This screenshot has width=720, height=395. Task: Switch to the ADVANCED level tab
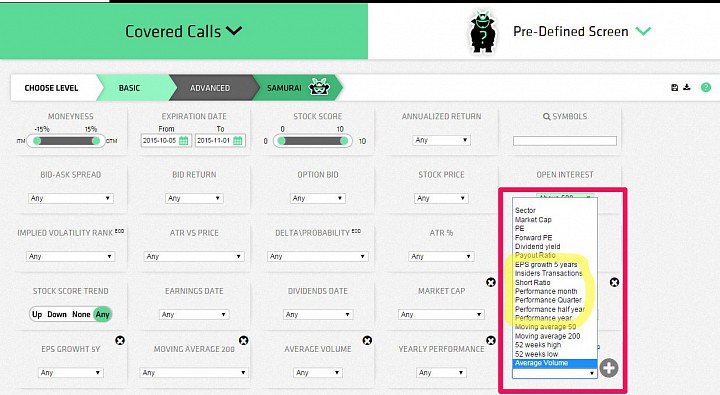(210, 88)
